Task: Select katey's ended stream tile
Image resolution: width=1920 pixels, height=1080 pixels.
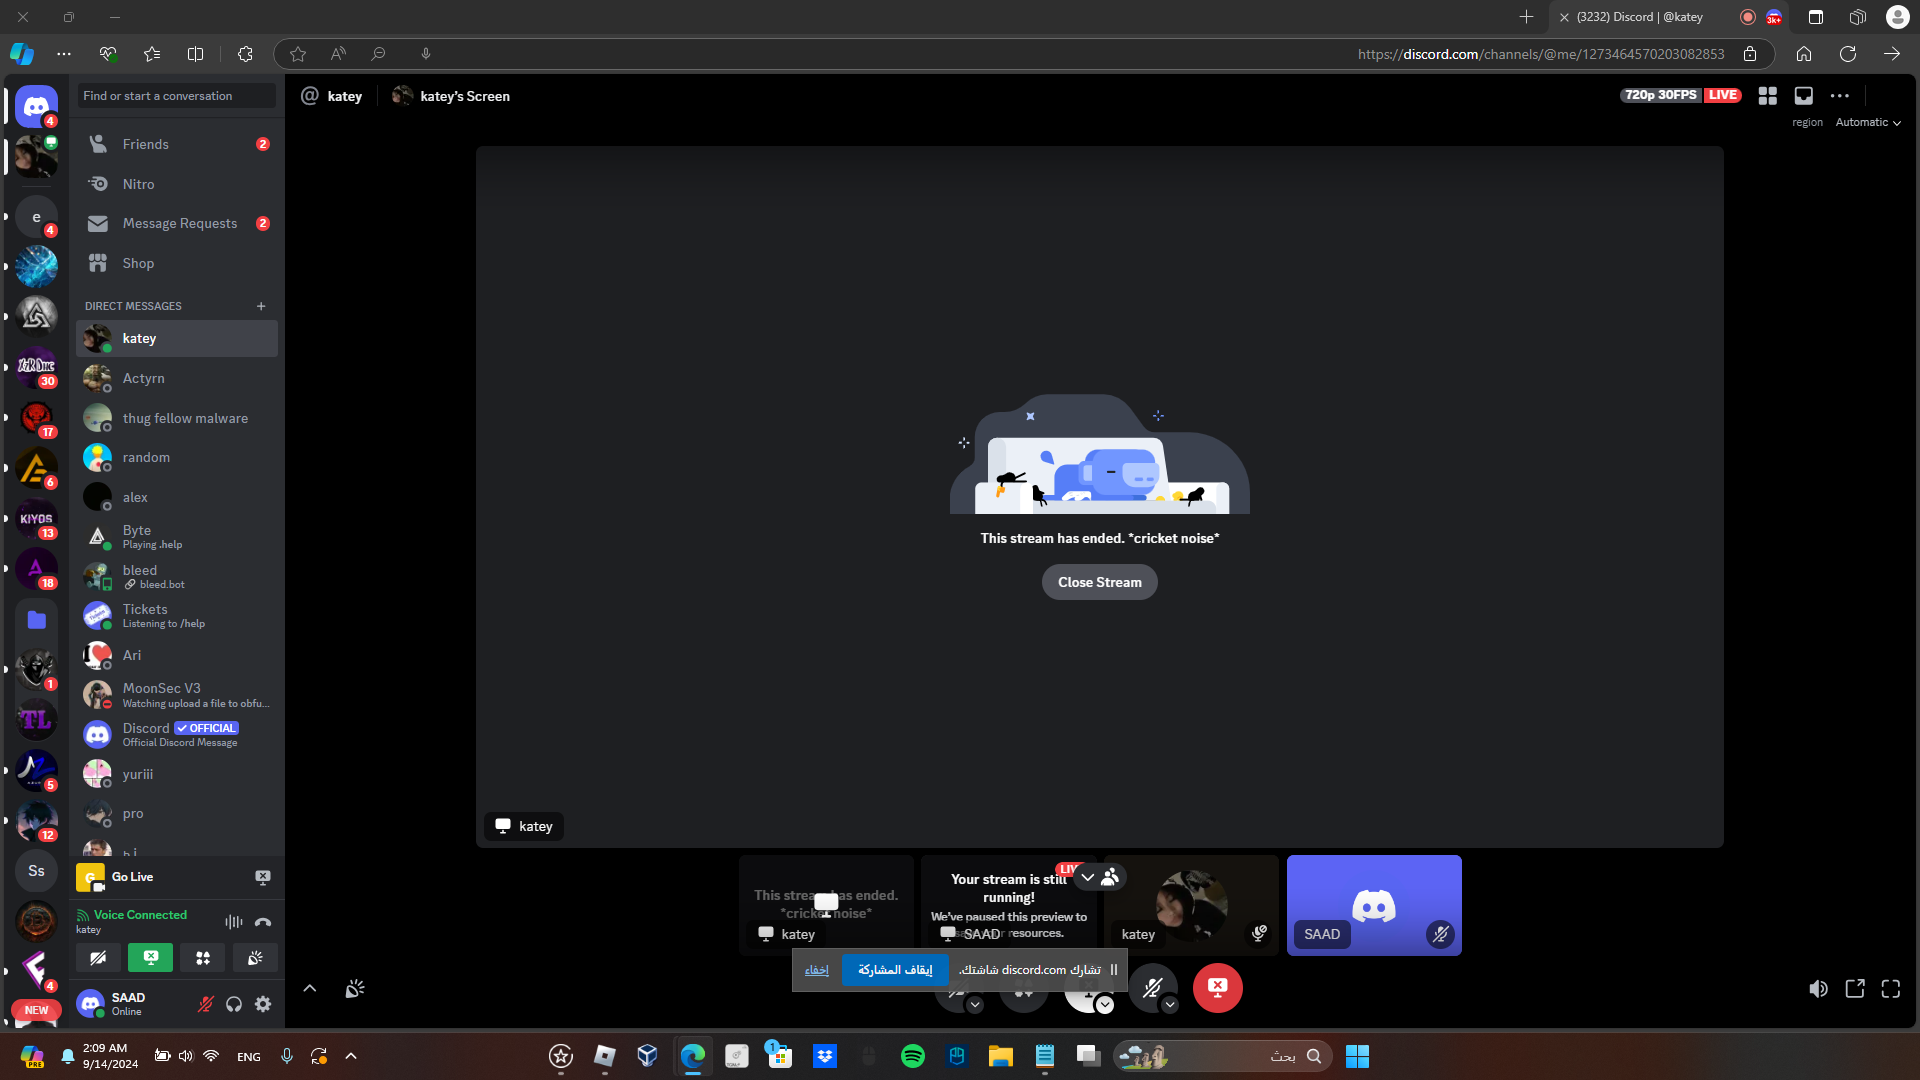Action: click(826, 905)
